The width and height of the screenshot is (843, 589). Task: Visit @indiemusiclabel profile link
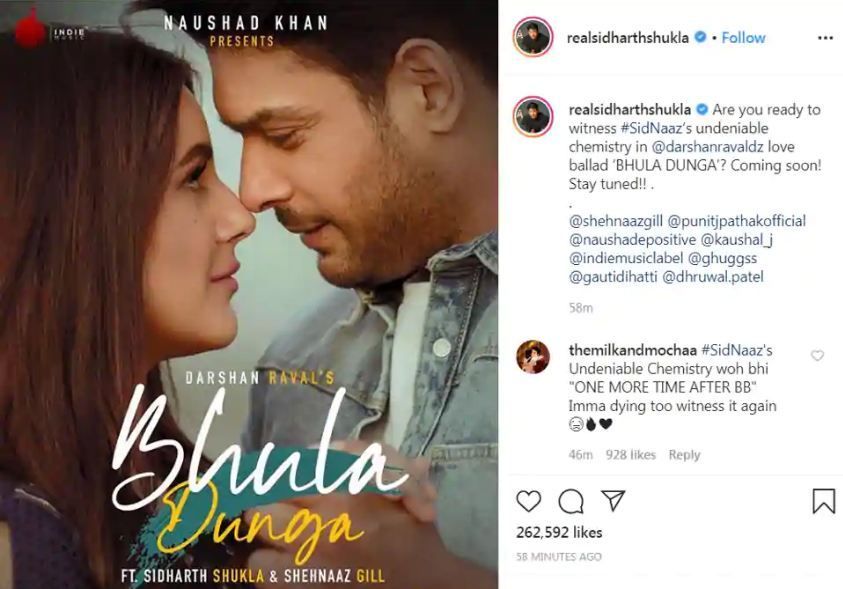[x=626, y=258]
